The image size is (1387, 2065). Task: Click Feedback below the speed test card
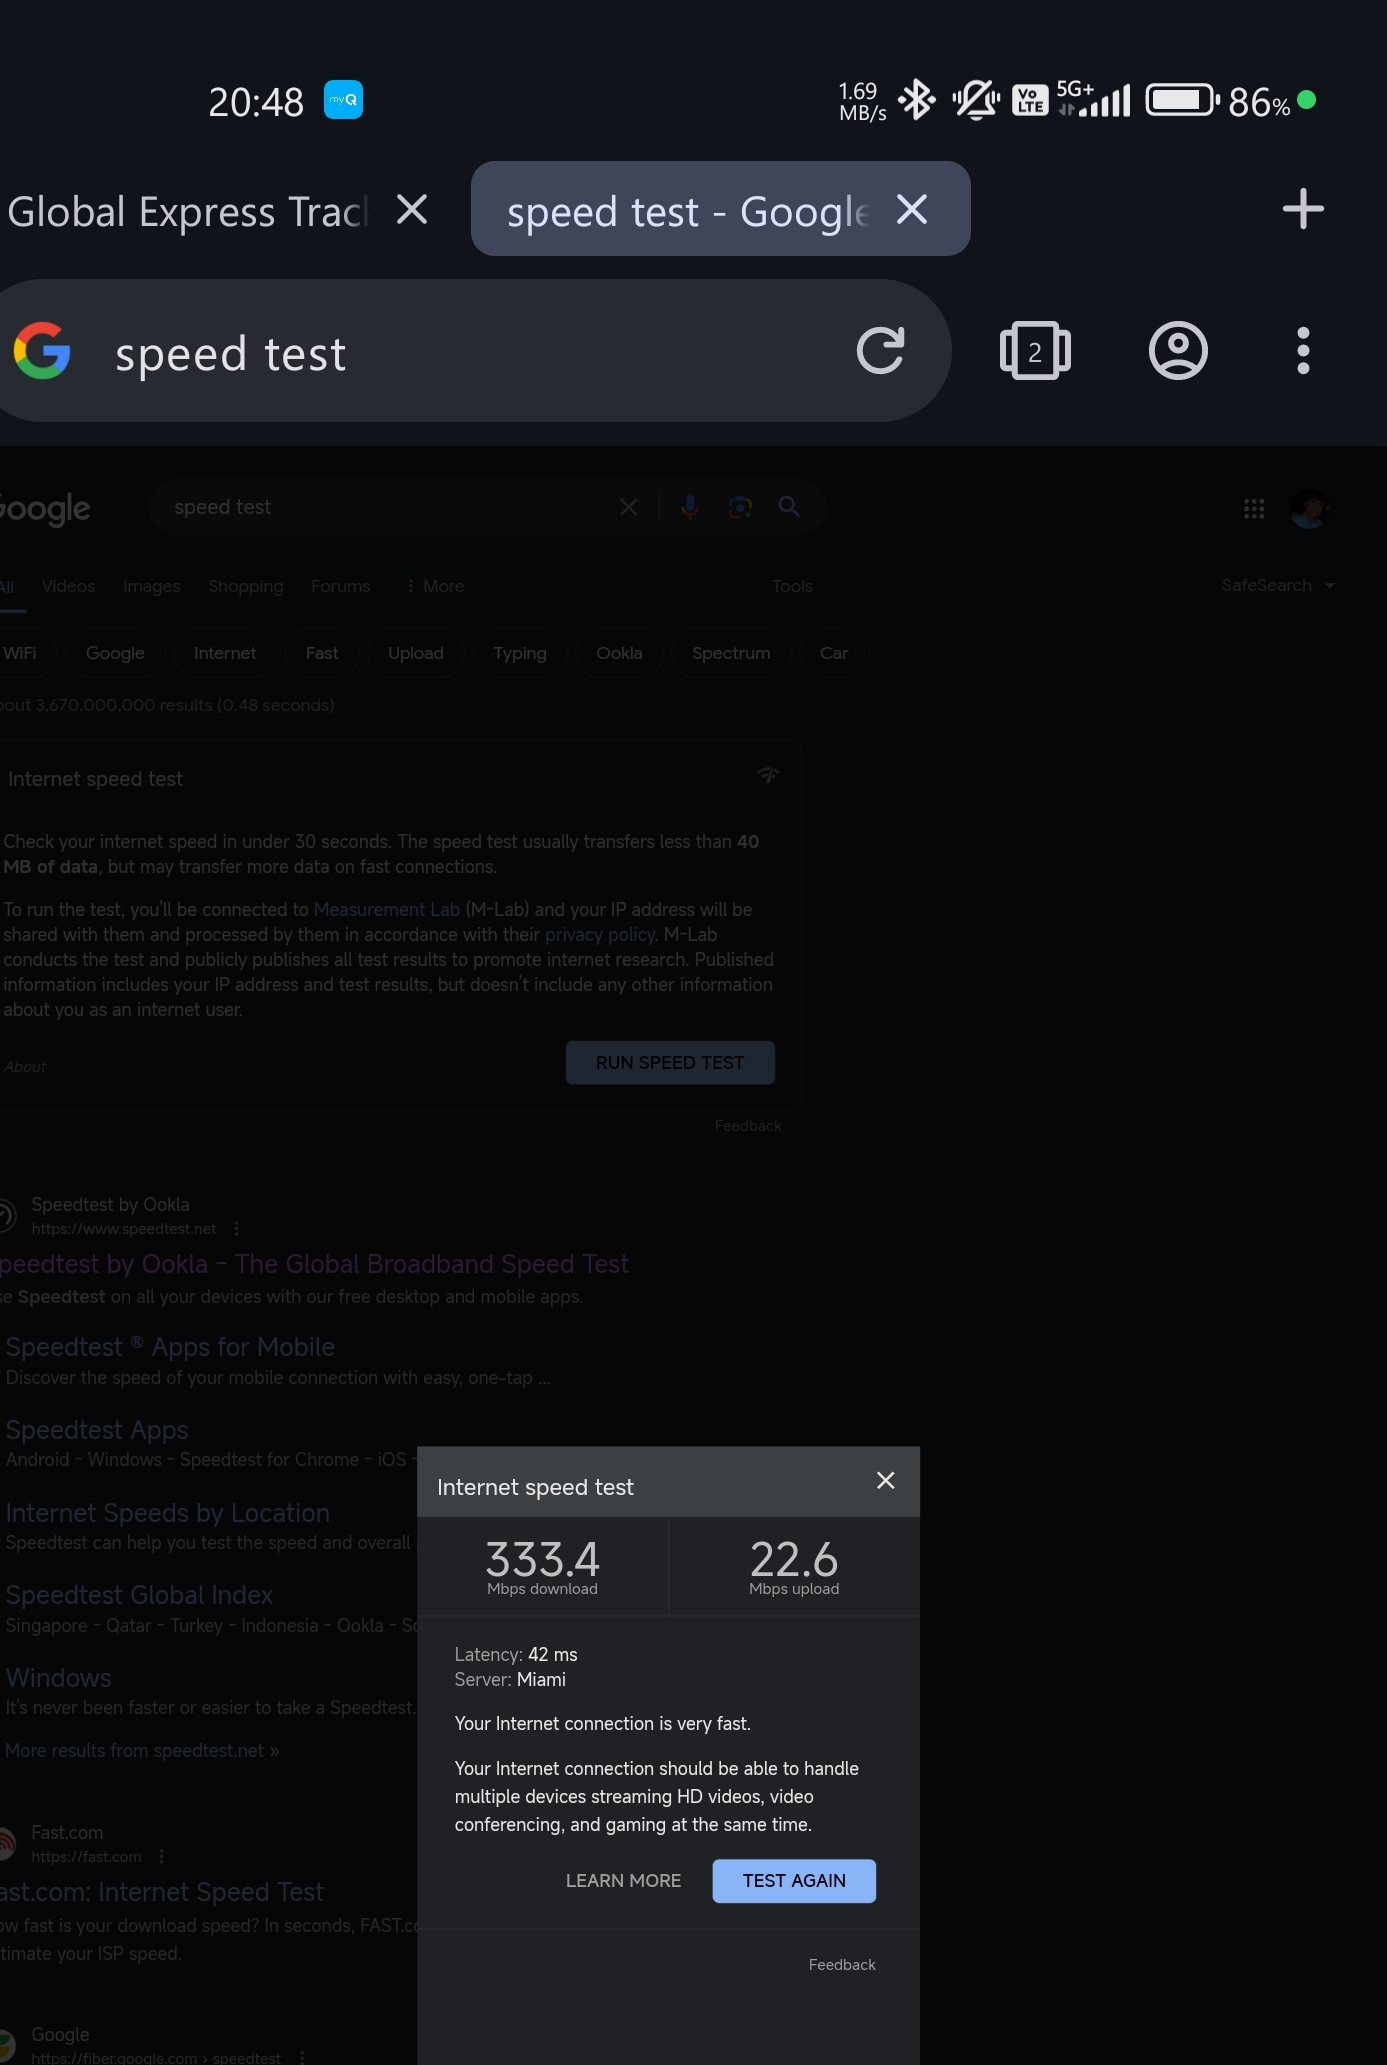(x=748, y=1126)
